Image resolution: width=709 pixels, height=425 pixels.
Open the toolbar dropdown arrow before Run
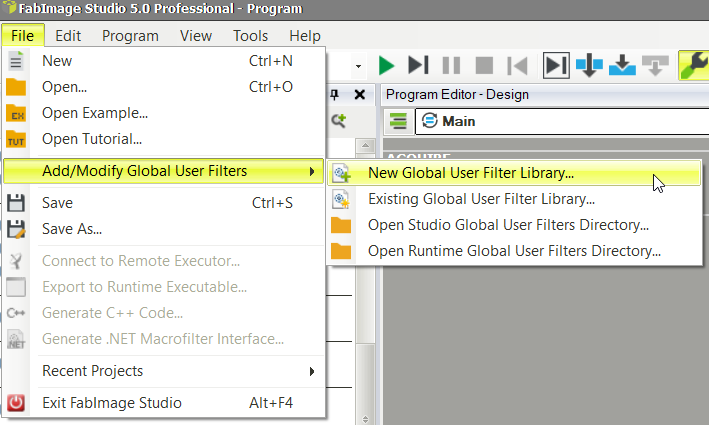coord(359,66)
